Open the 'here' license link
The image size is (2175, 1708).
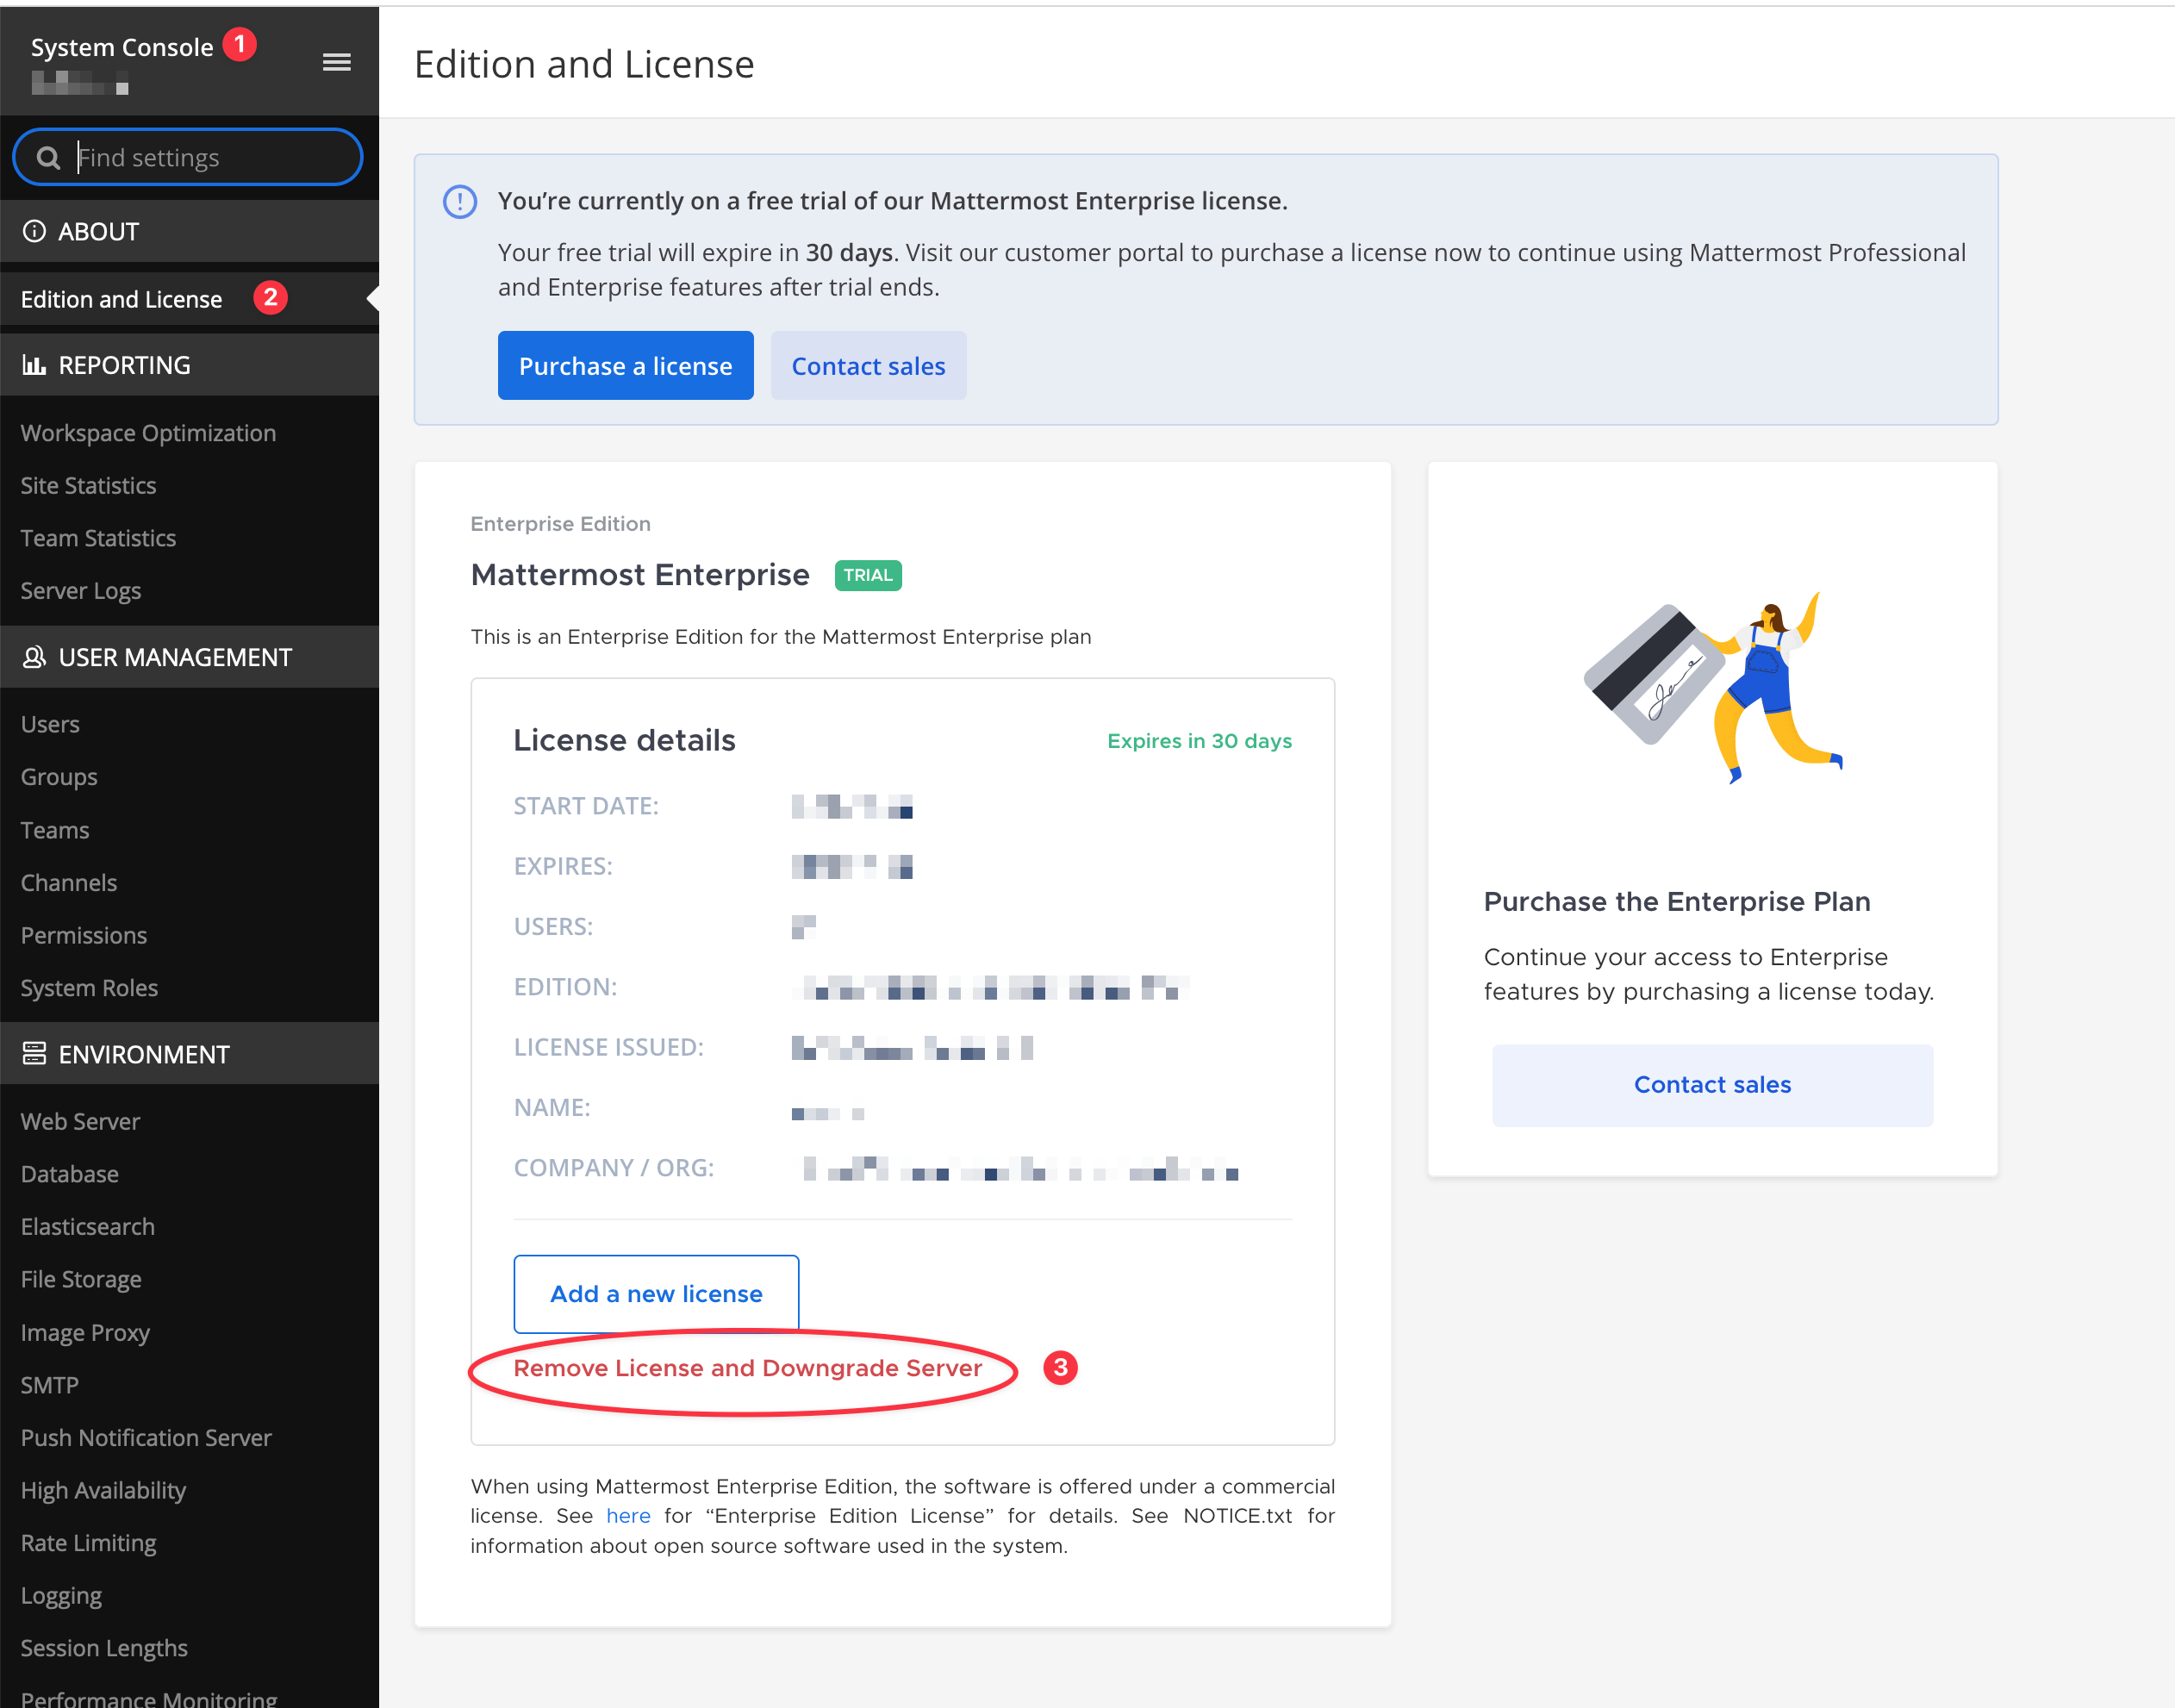pos(628,1516)
